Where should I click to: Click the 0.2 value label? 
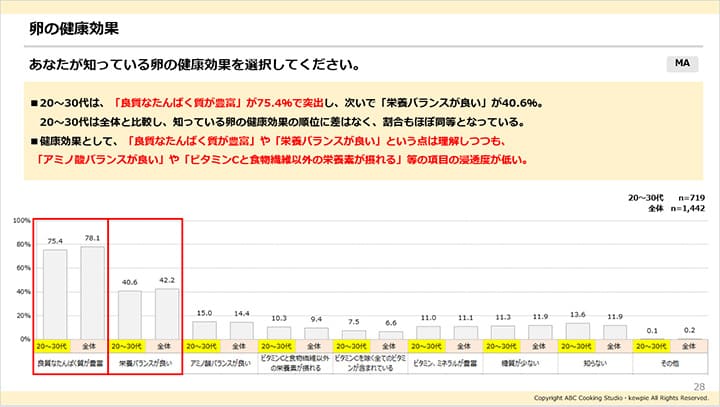689,330
